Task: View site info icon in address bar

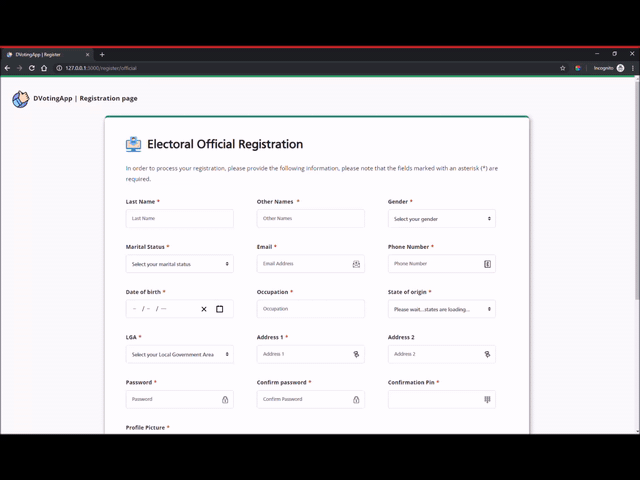Action: [59, 68]
